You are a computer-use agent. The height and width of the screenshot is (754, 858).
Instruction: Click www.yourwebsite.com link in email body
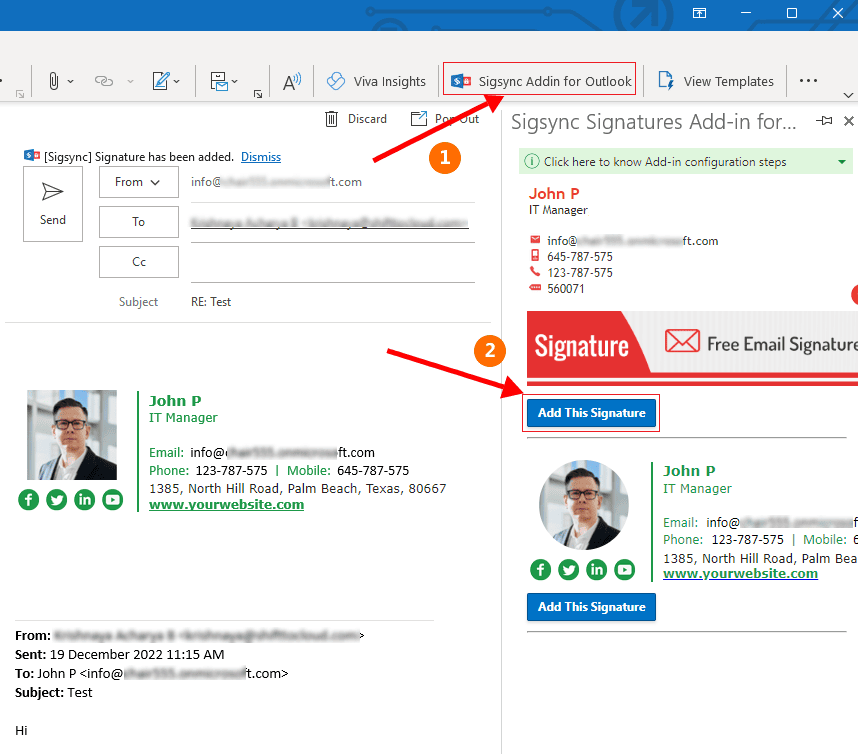coord(226,505)
